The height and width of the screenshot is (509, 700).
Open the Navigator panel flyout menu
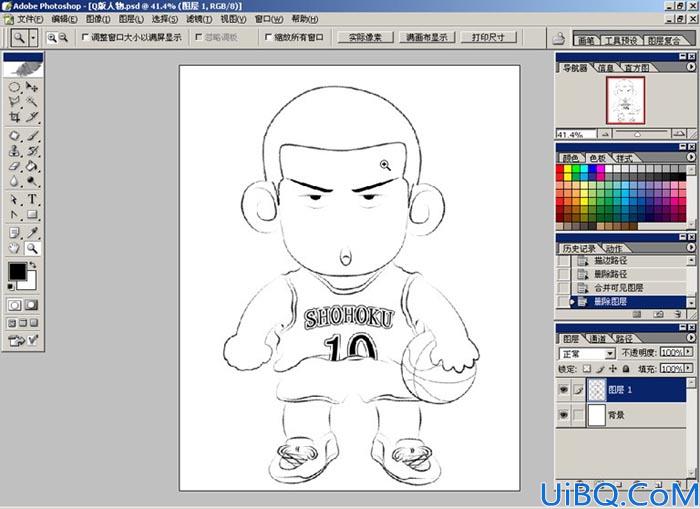(x=691, y=67)
